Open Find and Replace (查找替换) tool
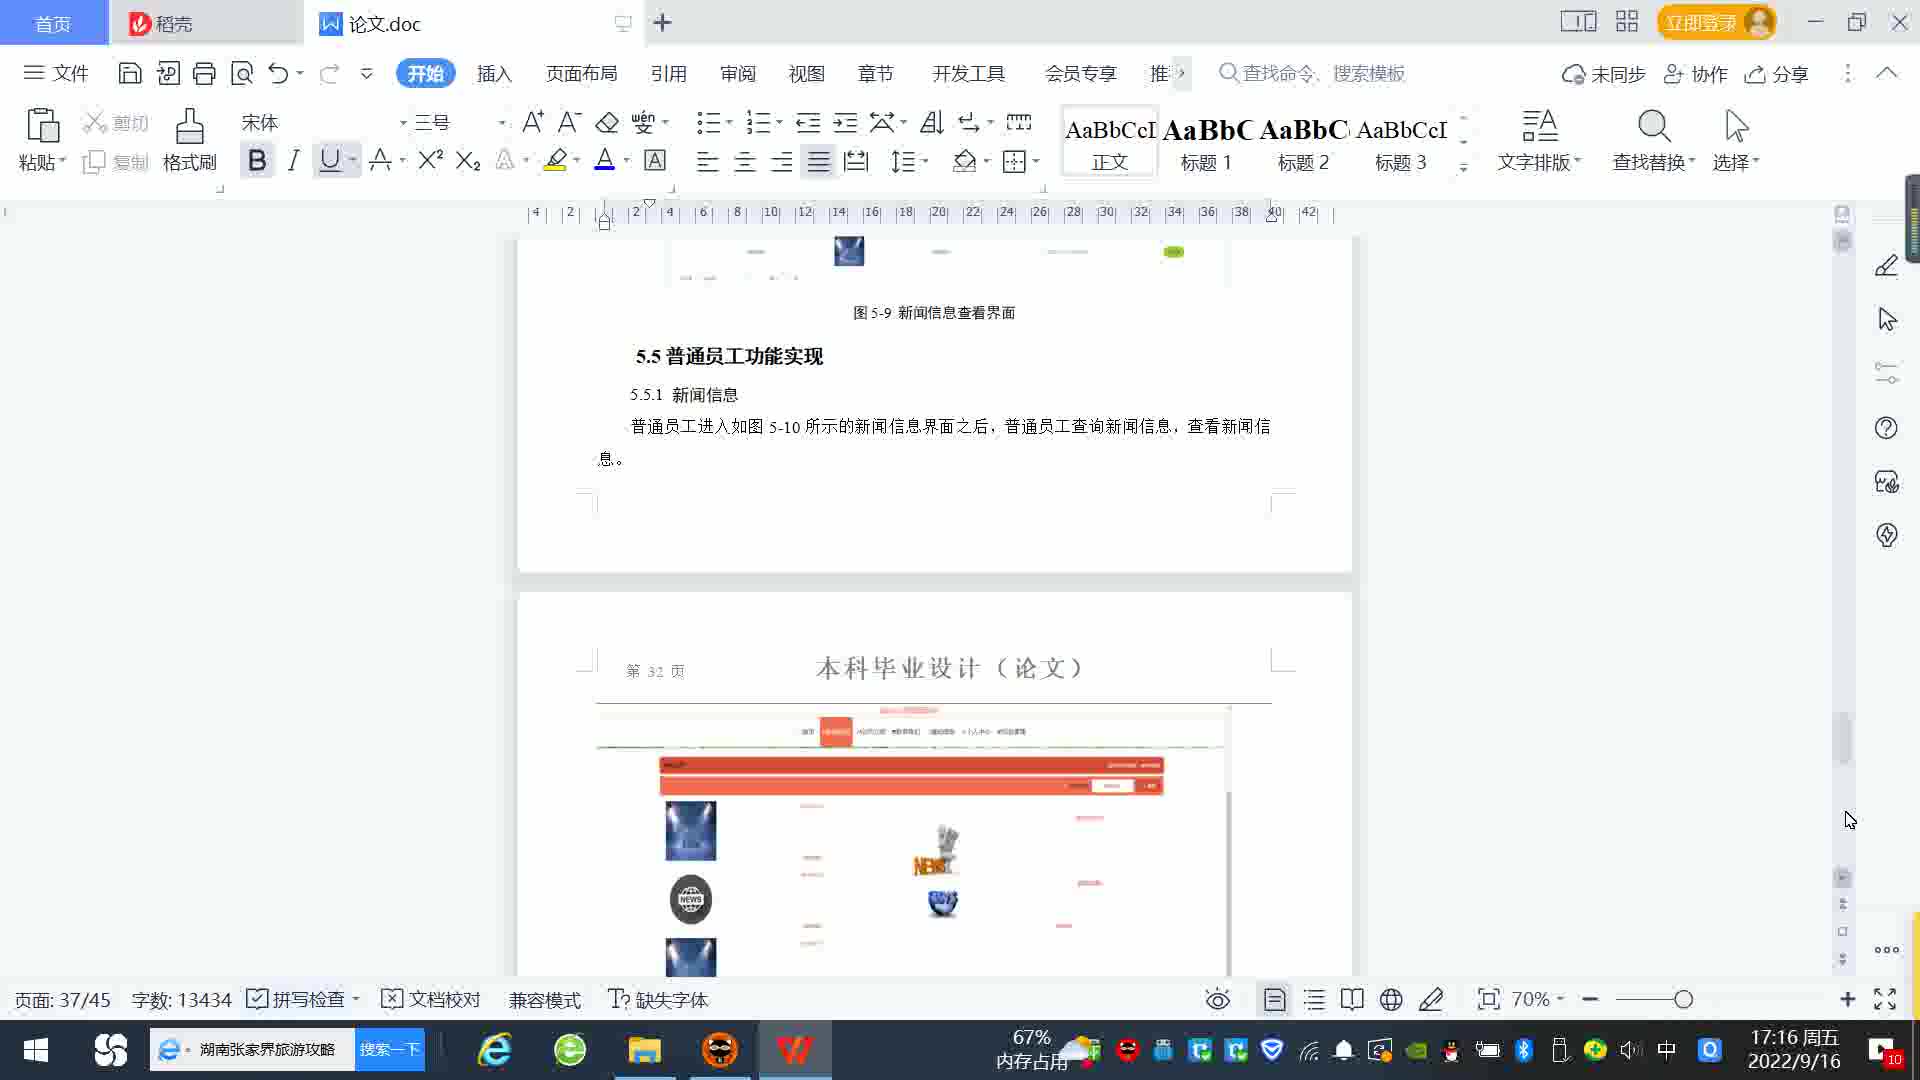 coord(1653,128)
